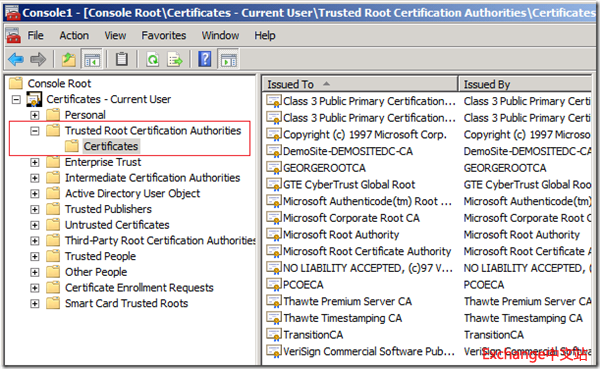Expand Third-Party Root Certification Authorities plus box
Viewport: 600px width, 369px height.
click(35, 241)
